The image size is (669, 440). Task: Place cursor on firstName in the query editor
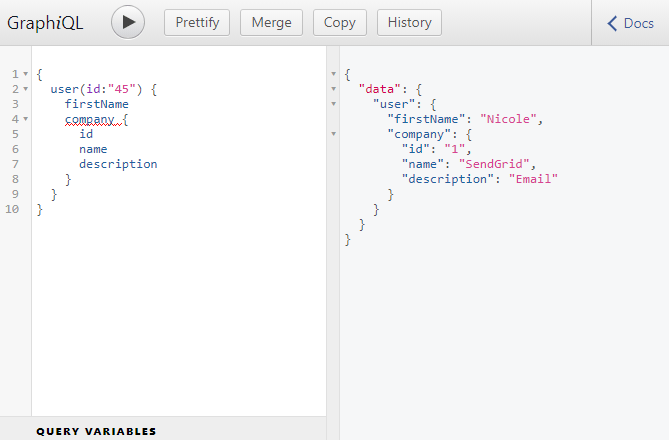[96, 104]
